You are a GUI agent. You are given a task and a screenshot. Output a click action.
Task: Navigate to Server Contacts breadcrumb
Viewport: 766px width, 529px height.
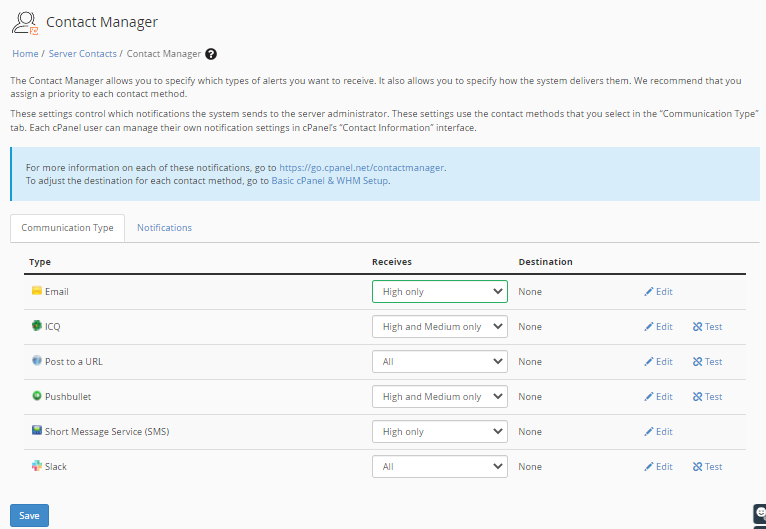[83, 54]
